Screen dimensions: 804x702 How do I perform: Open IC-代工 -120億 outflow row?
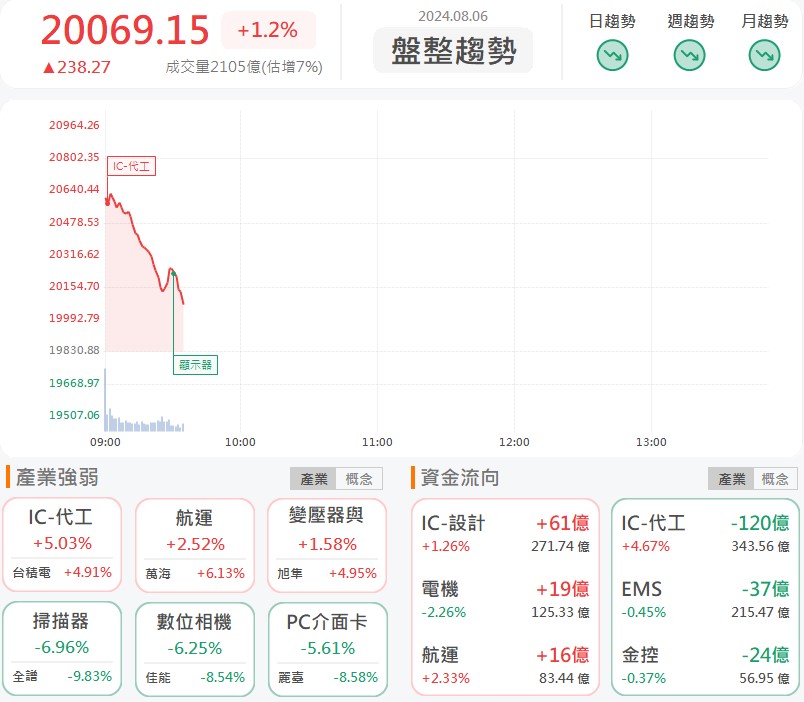pyautogui.click(x=705, y=534)
